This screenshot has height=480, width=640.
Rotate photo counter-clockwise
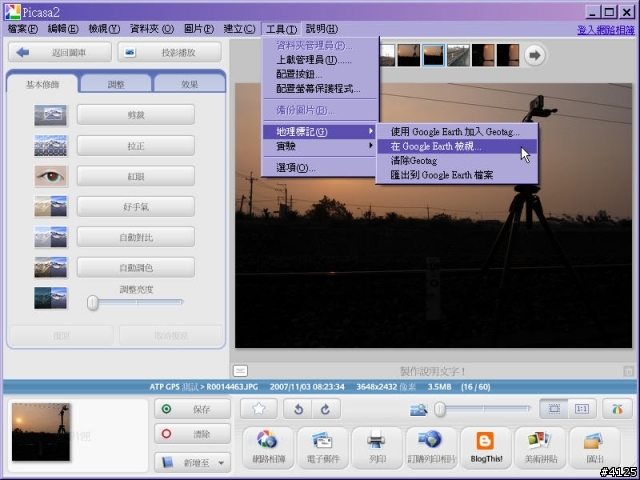[x=298, y=409]
